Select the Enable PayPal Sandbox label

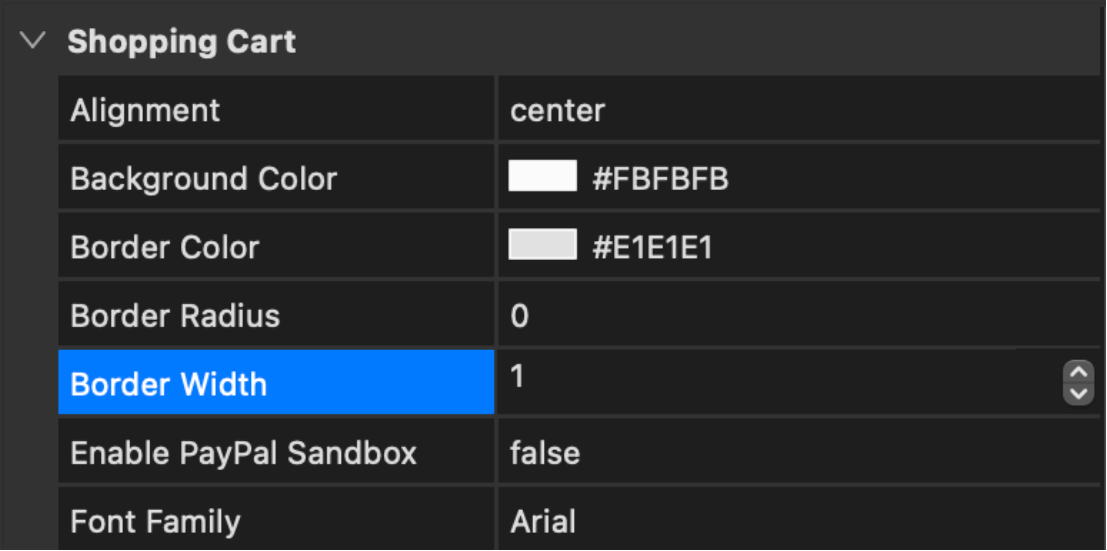[x=243, y=453]
